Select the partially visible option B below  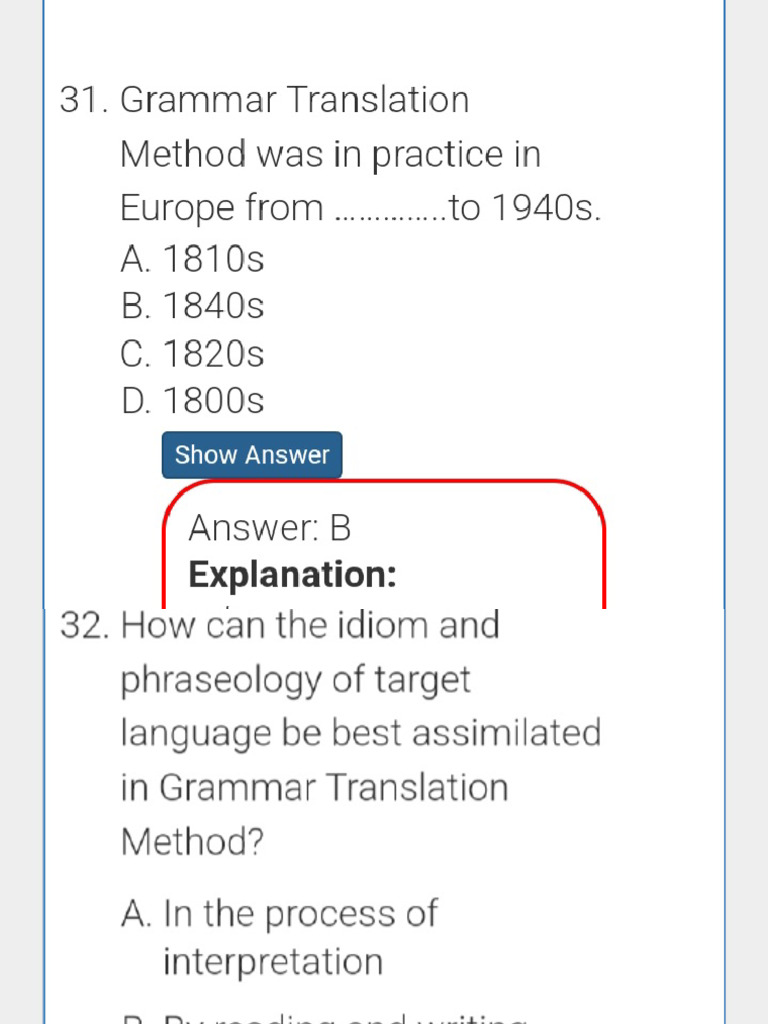coord(325,1017)
